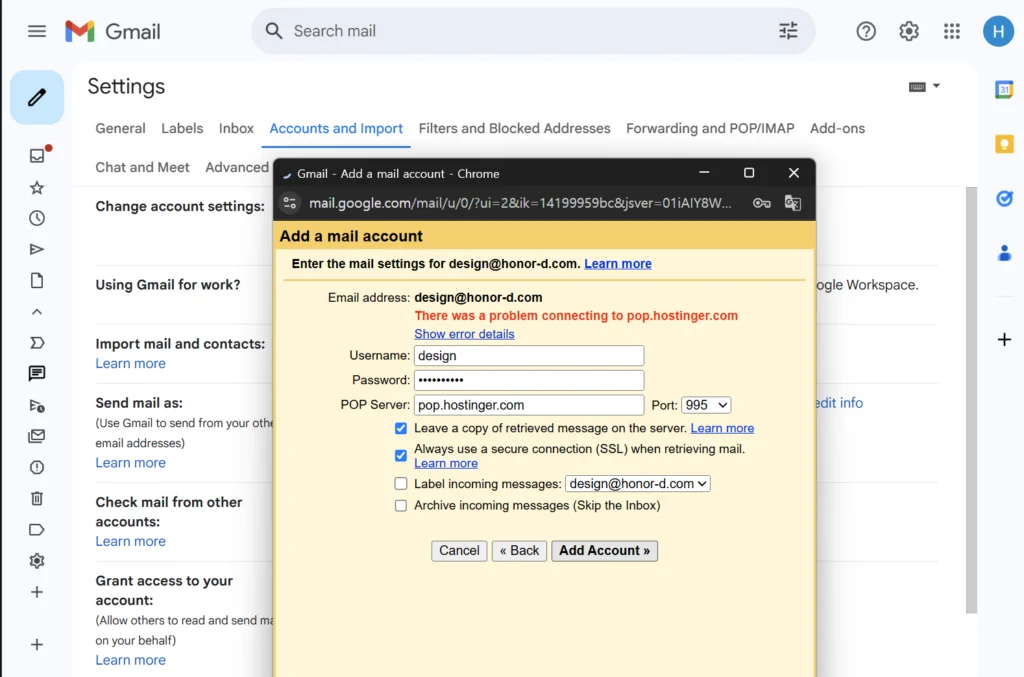Enable Label incoming messages checkbox

point(401,484)
